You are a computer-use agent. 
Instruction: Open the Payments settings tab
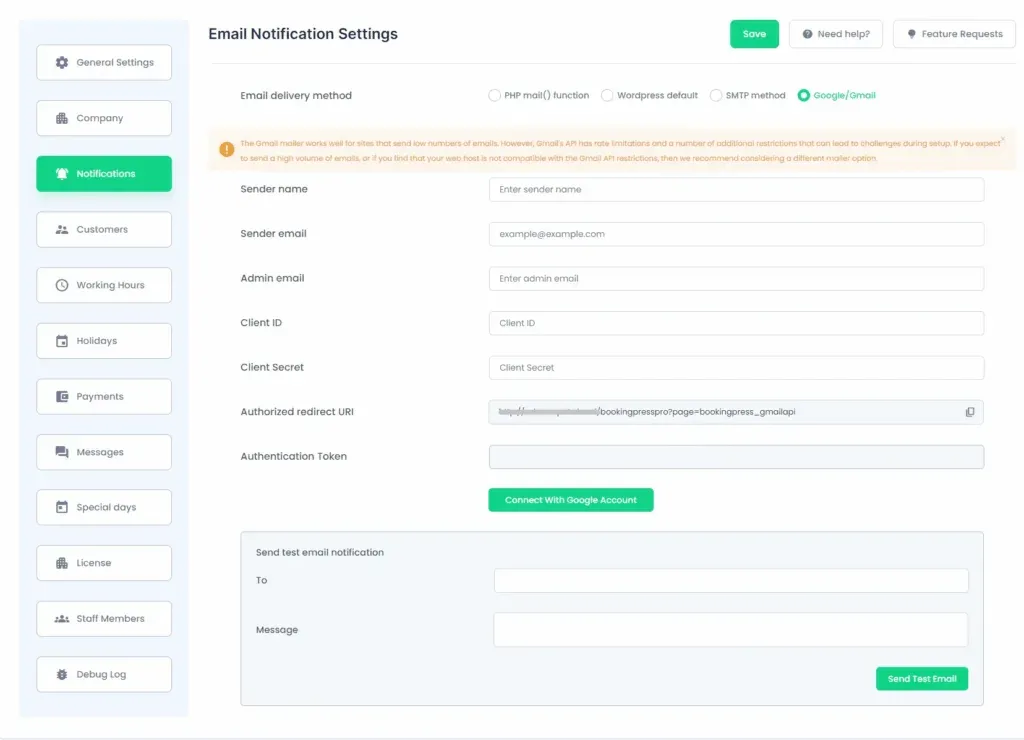pos(104,396)
